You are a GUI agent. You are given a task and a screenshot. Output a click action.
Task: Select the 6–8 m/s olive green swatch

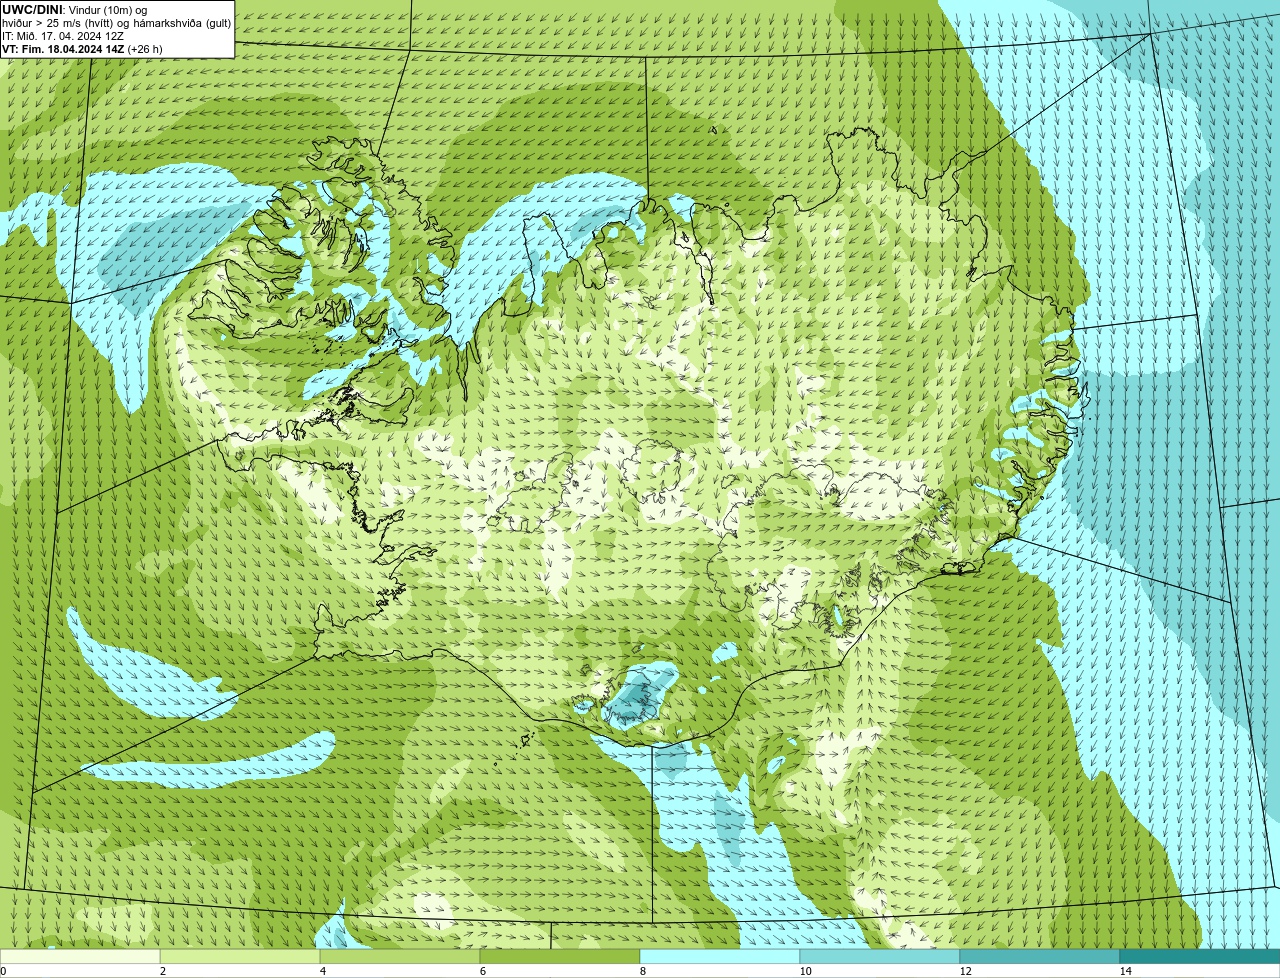tap(560, 956)
